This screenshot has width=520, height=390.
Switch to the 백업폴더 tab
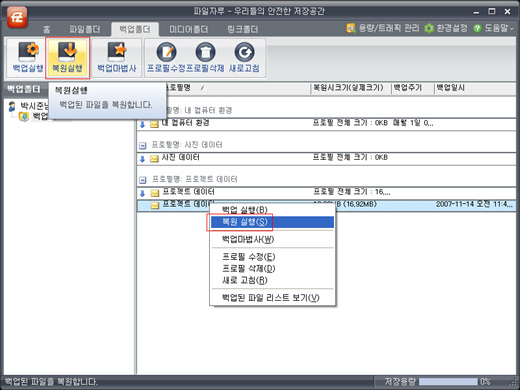coord(135,29)
